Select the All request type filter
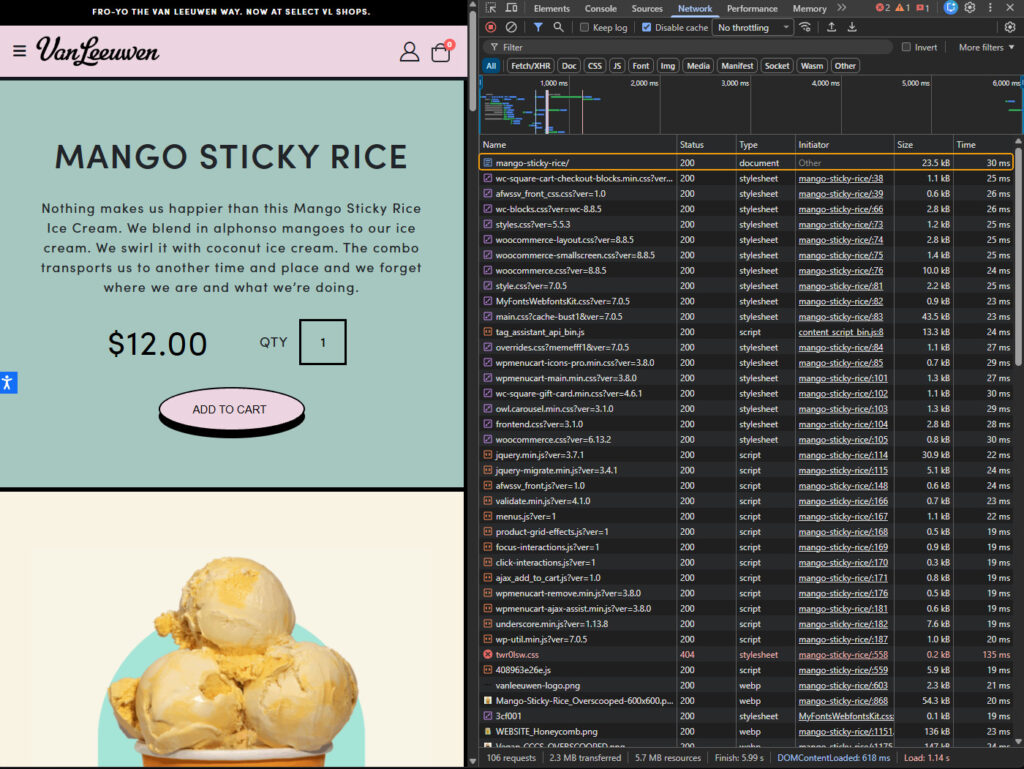 (491, 66)
